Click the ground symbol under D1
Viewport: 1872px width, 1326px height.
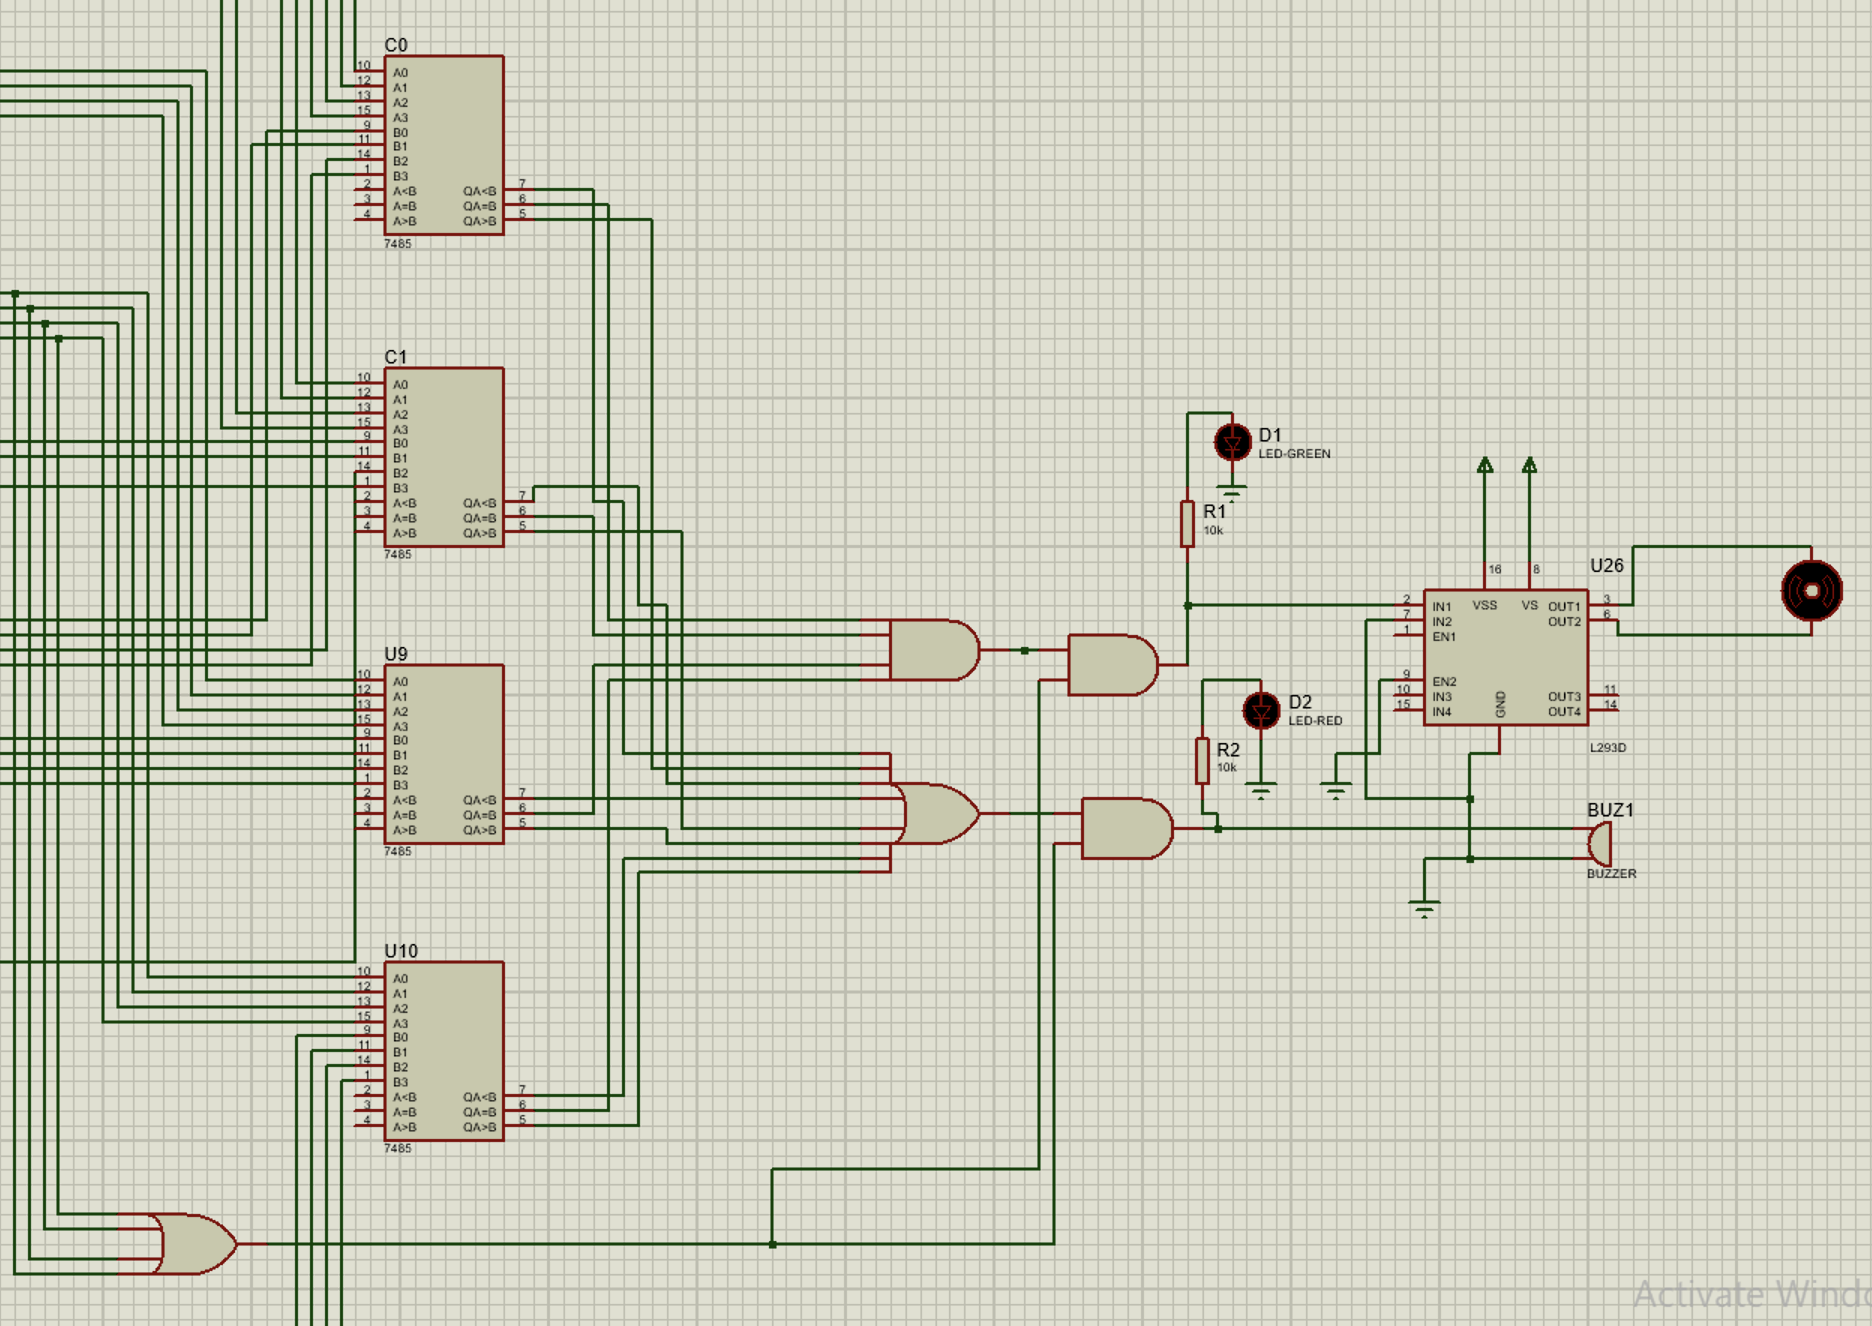1232,492
